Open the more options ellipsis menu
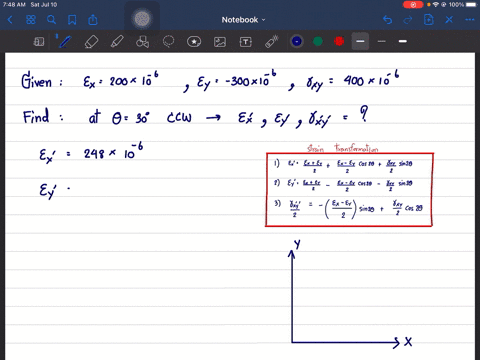 [x=470, y=20]
